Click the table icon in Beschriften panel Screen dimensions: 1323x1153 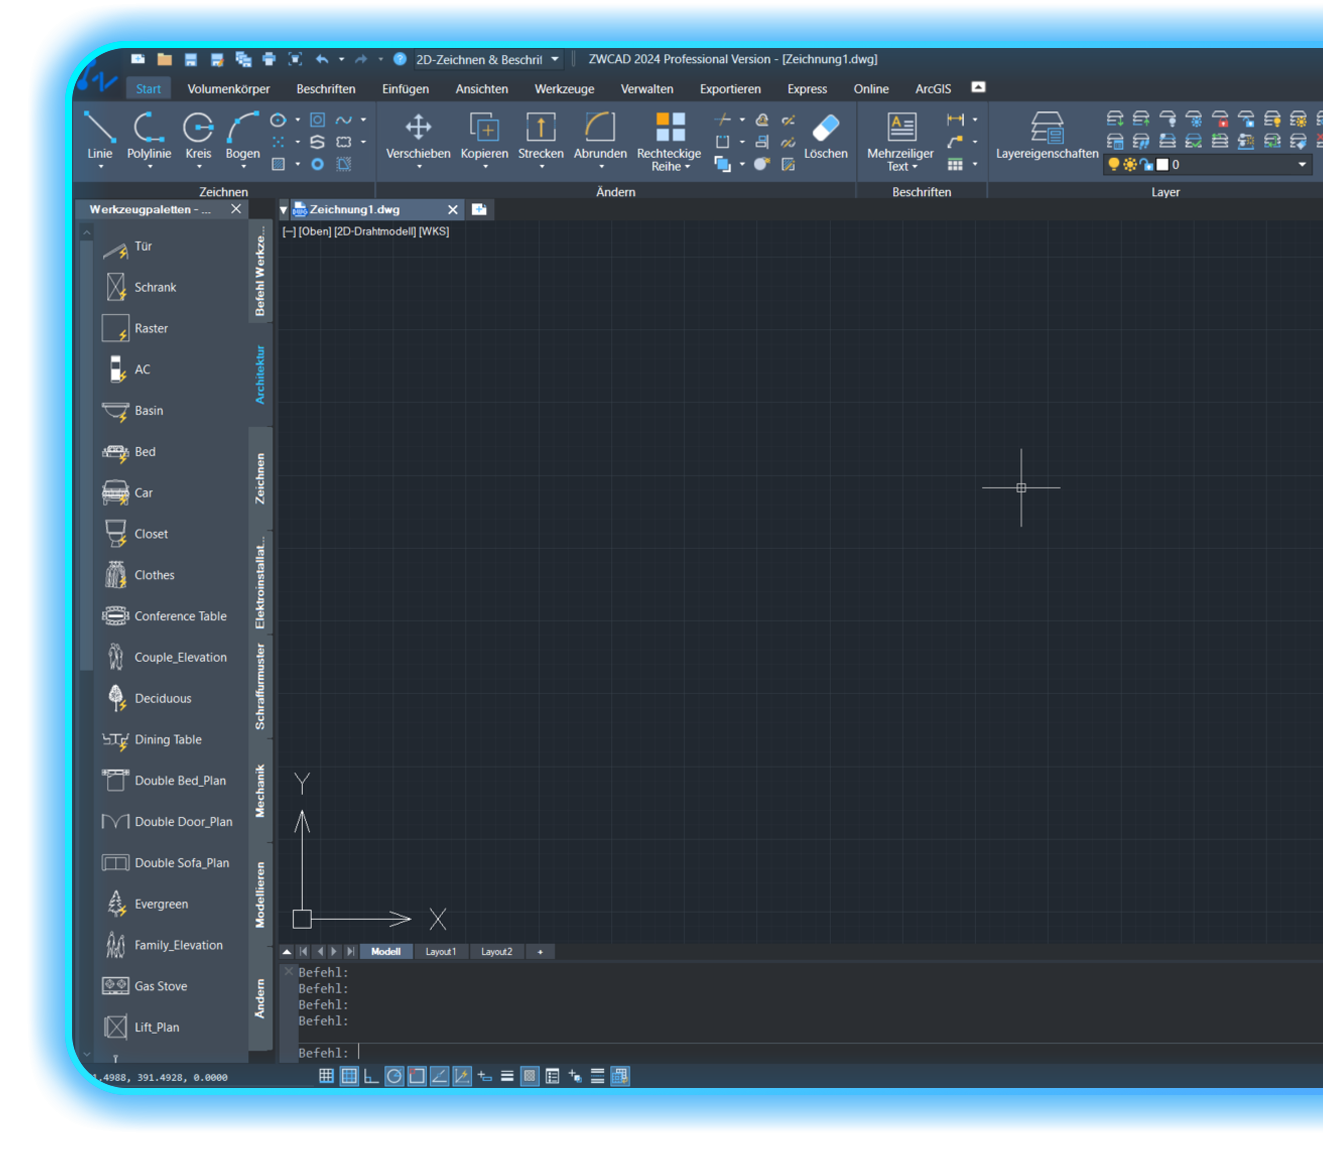955,164
